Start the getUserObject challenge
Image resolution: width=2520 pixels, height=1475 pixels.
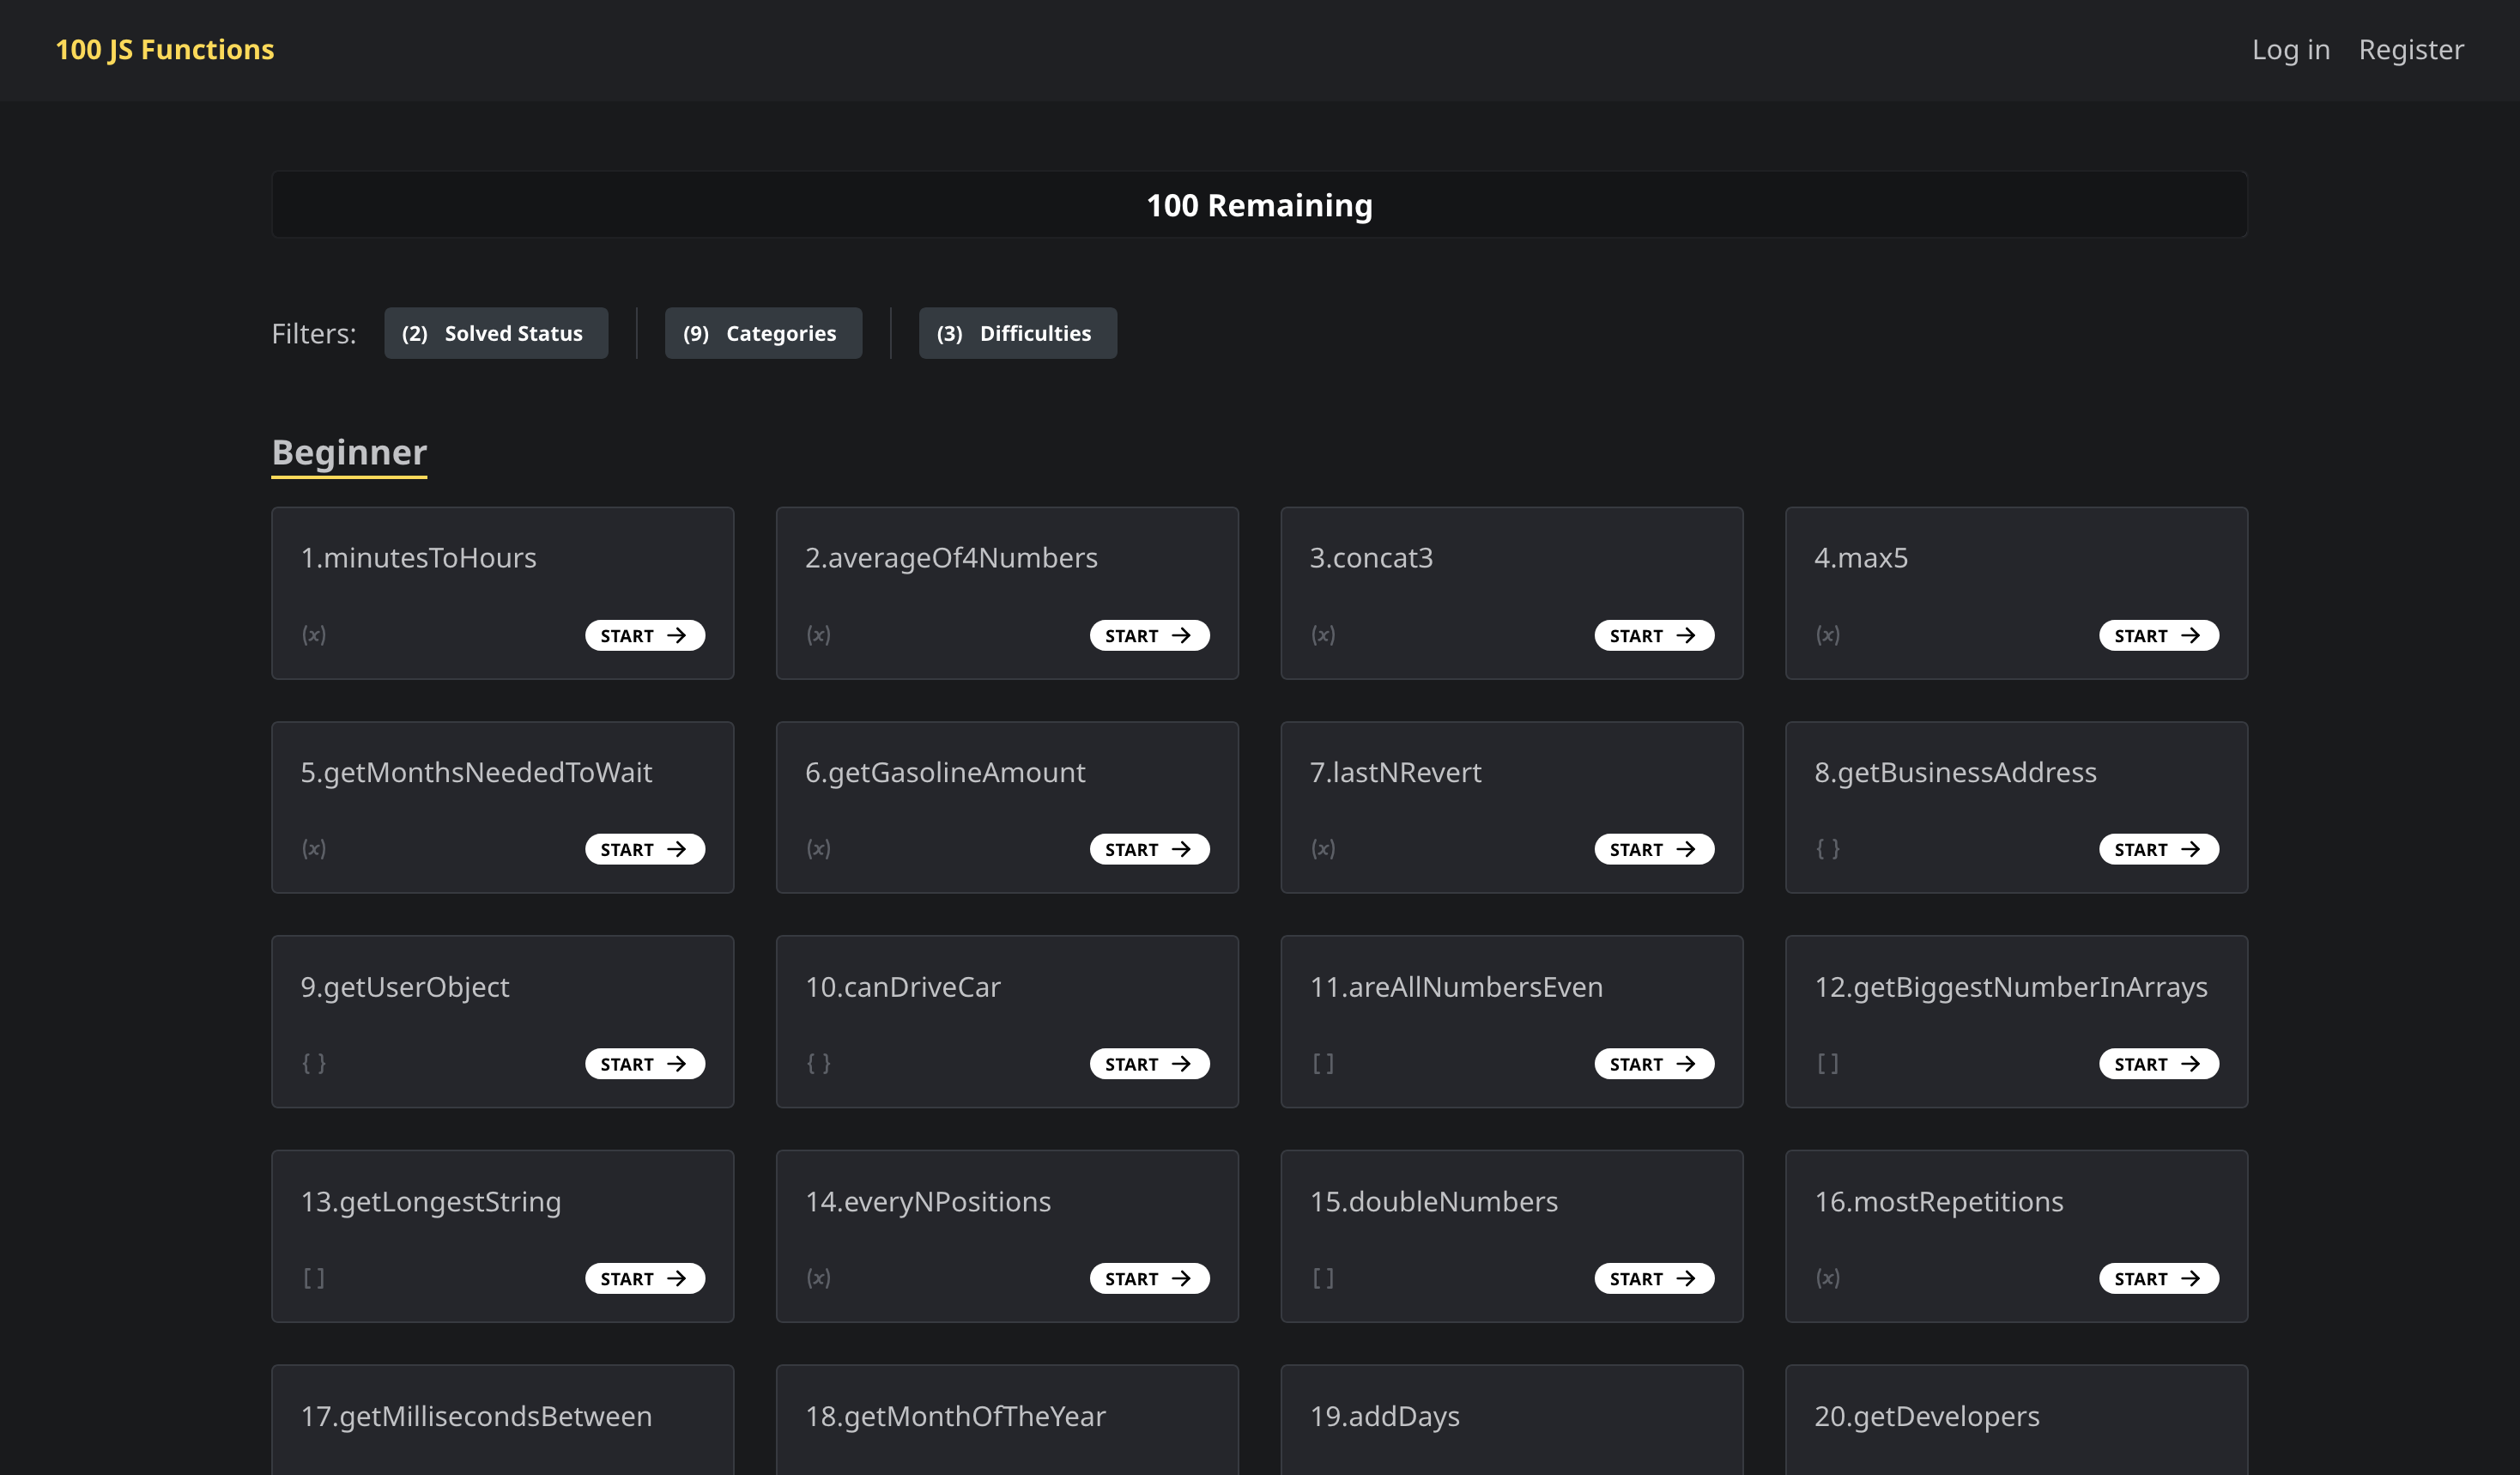coord(645,1064)
